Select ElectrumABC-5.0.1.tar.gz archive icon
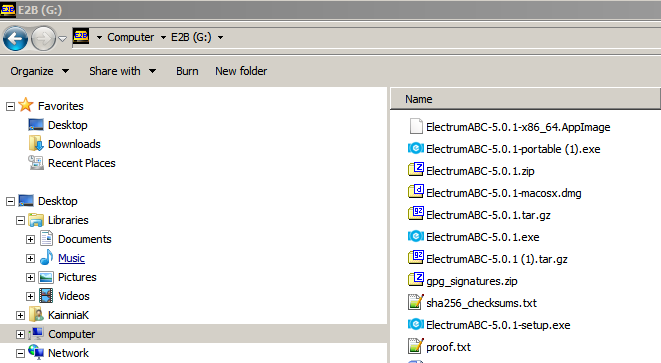This screenshot has width=661, height=363. (416, 213)
